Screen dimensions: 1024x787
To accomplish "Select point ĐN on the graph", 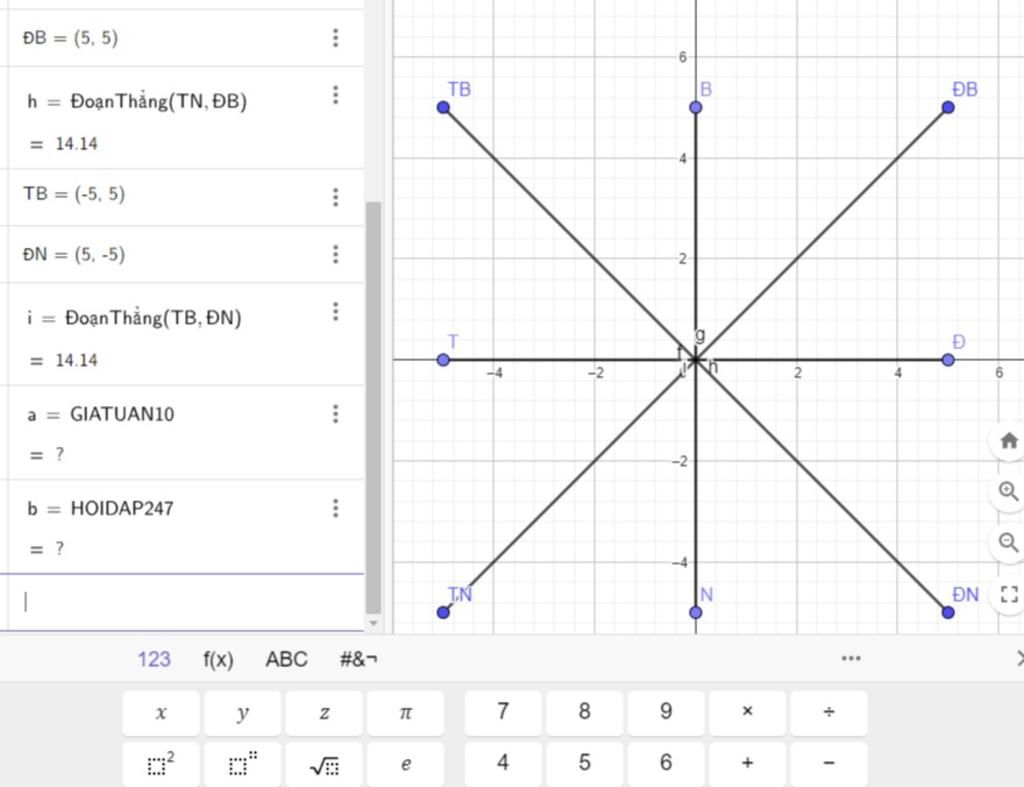I will pos(948,612).
